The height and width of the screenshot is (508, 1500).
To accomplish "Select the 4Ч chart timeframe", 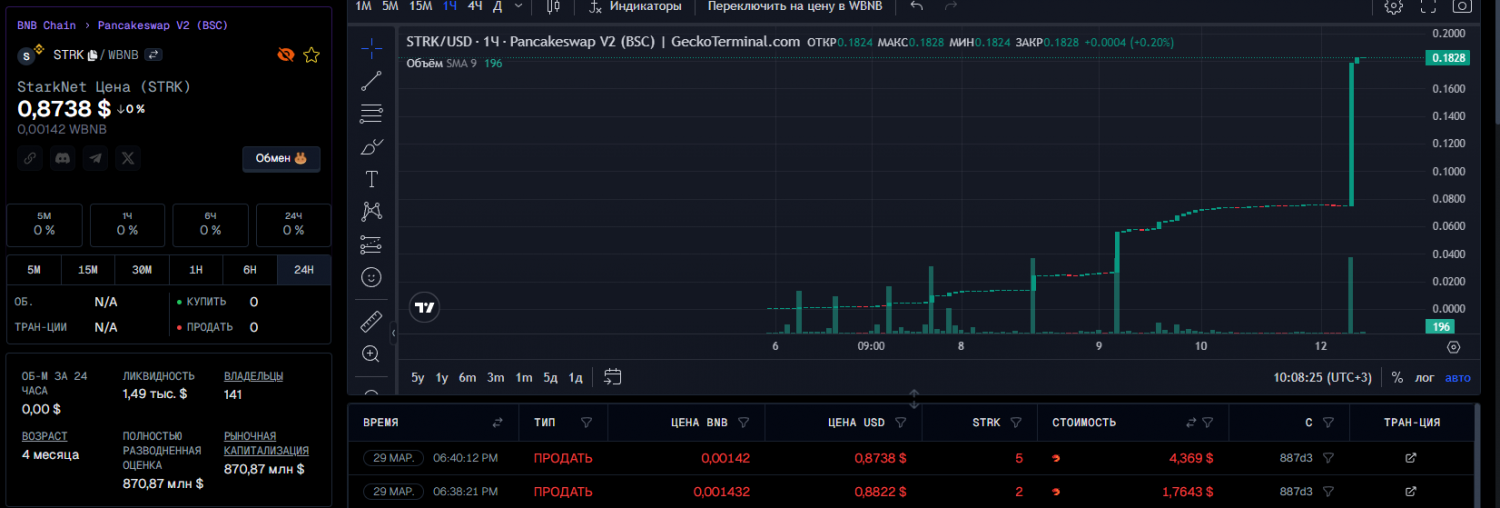I will tap(475, 6).
